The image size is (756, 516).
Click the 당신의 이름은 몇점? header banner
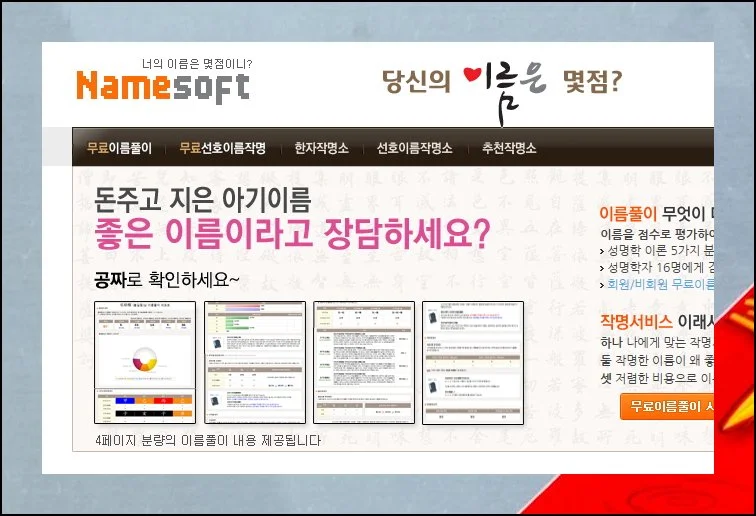point(501,82)
